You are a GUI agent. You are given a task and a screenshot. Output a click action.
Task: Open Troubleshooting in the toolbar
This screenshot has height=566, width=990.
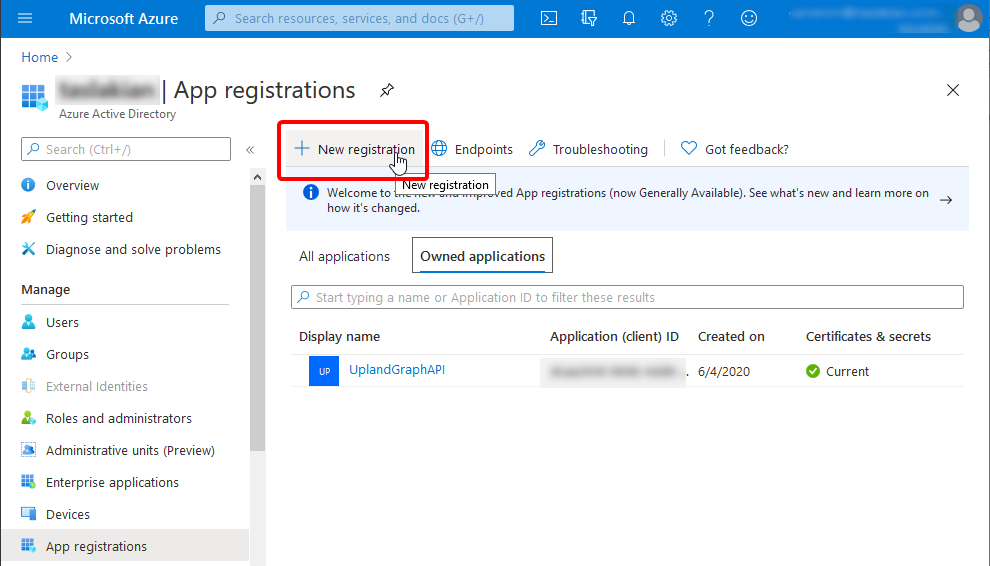click(588, 150)
